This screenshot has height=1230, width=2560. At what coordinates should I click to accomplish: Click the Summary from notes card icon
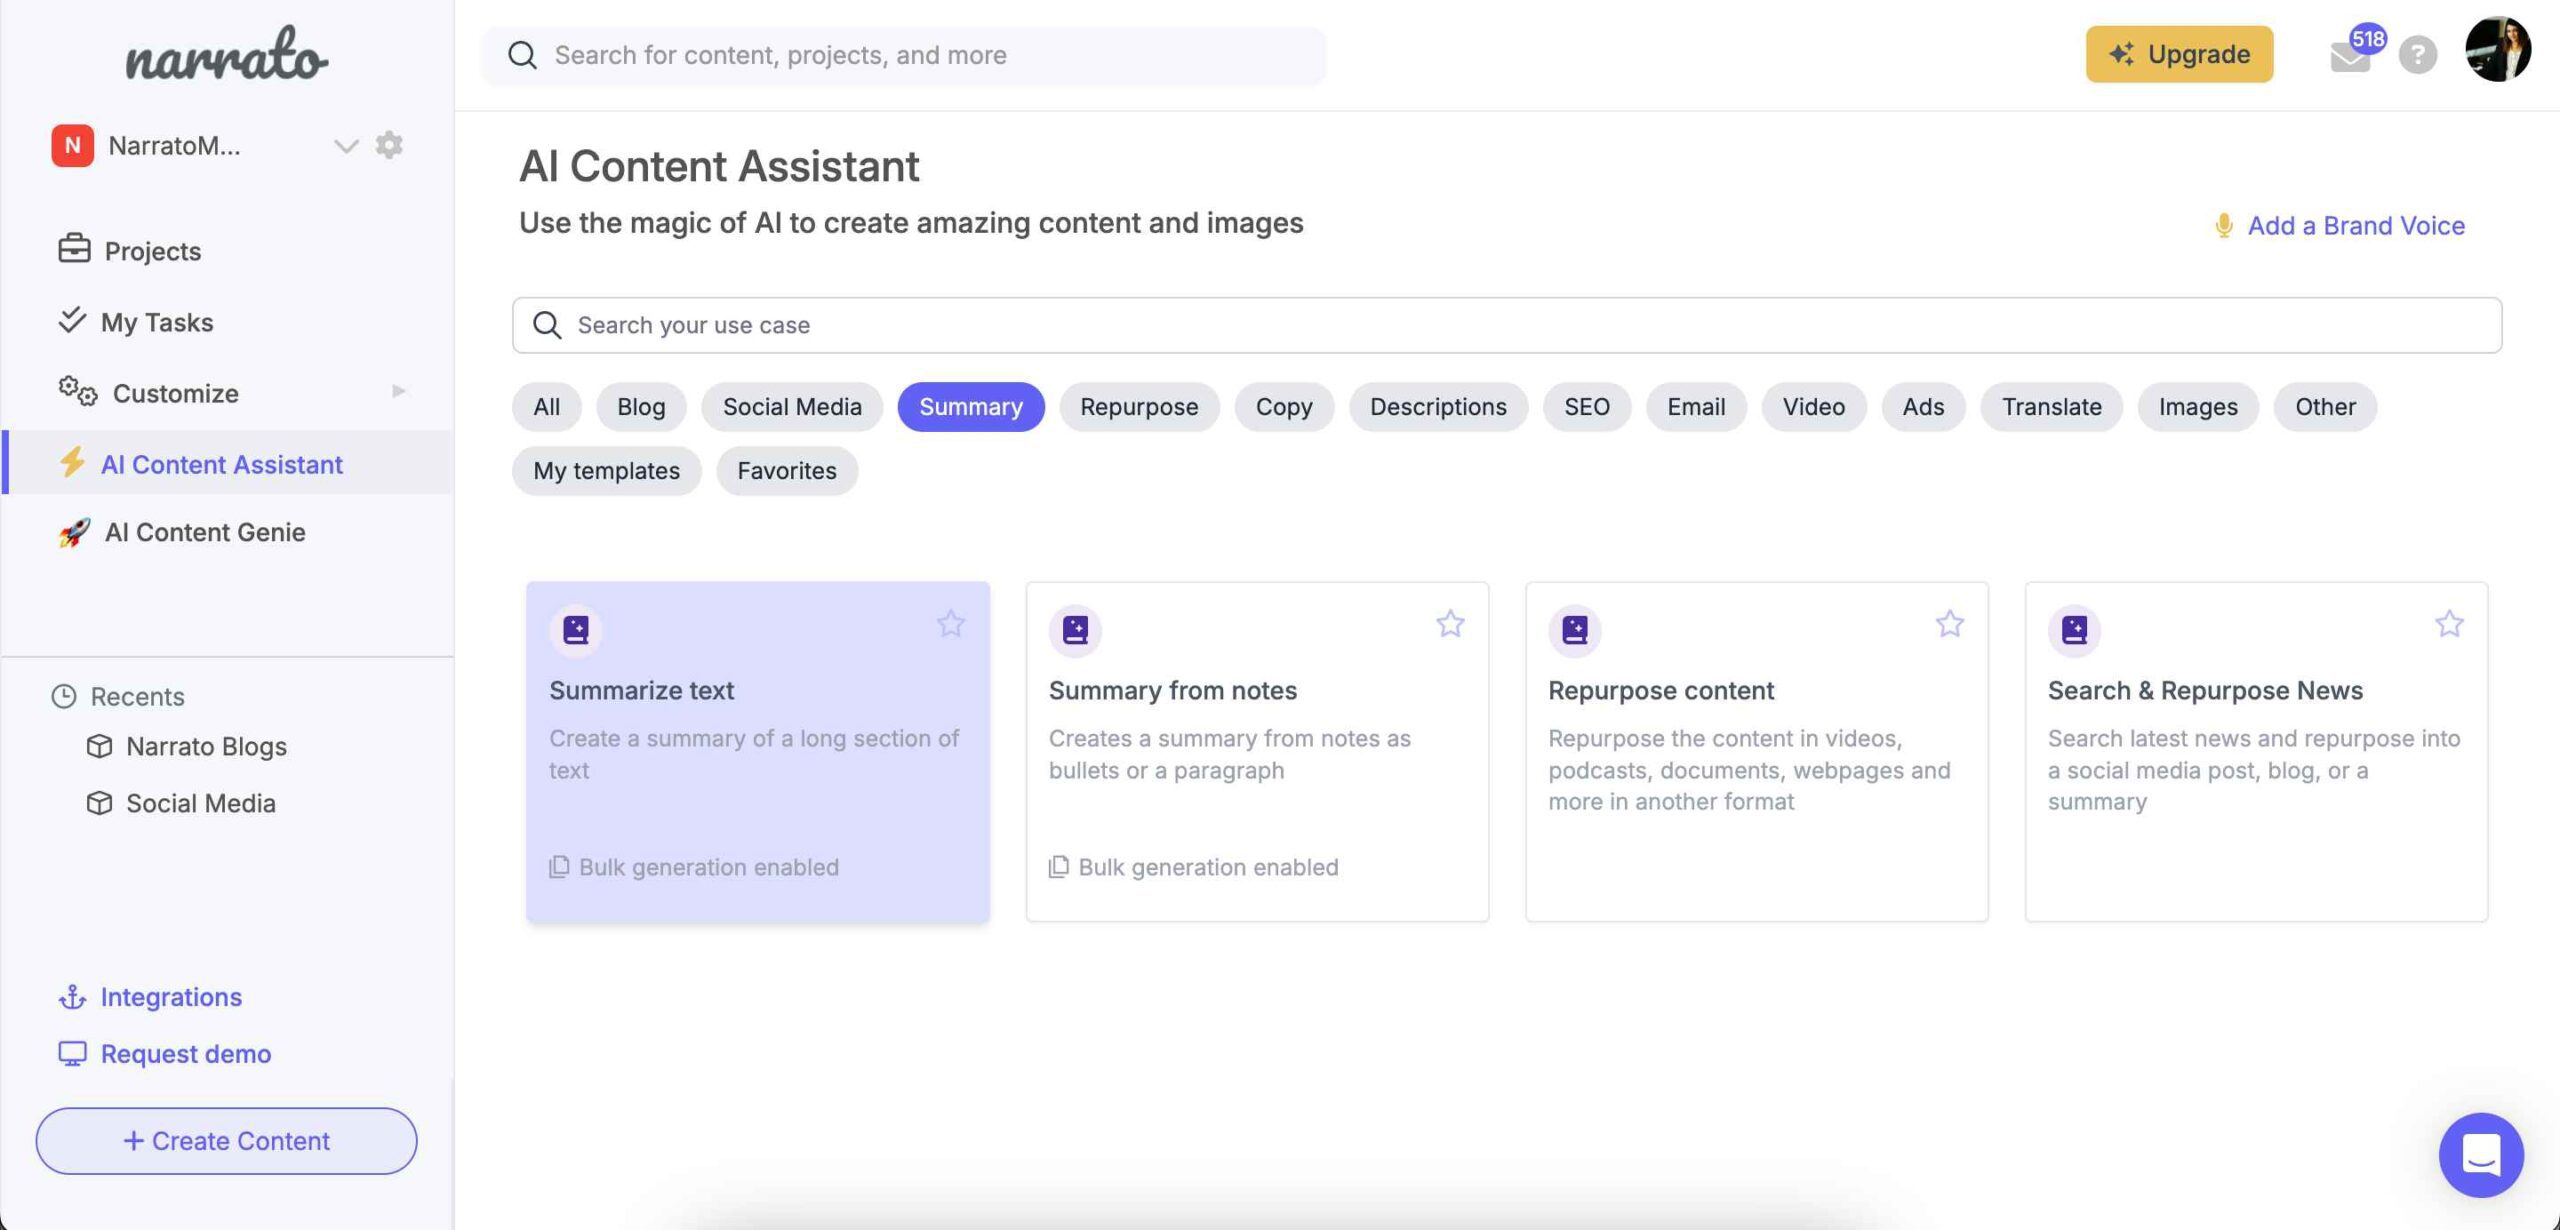[1075, 630]
